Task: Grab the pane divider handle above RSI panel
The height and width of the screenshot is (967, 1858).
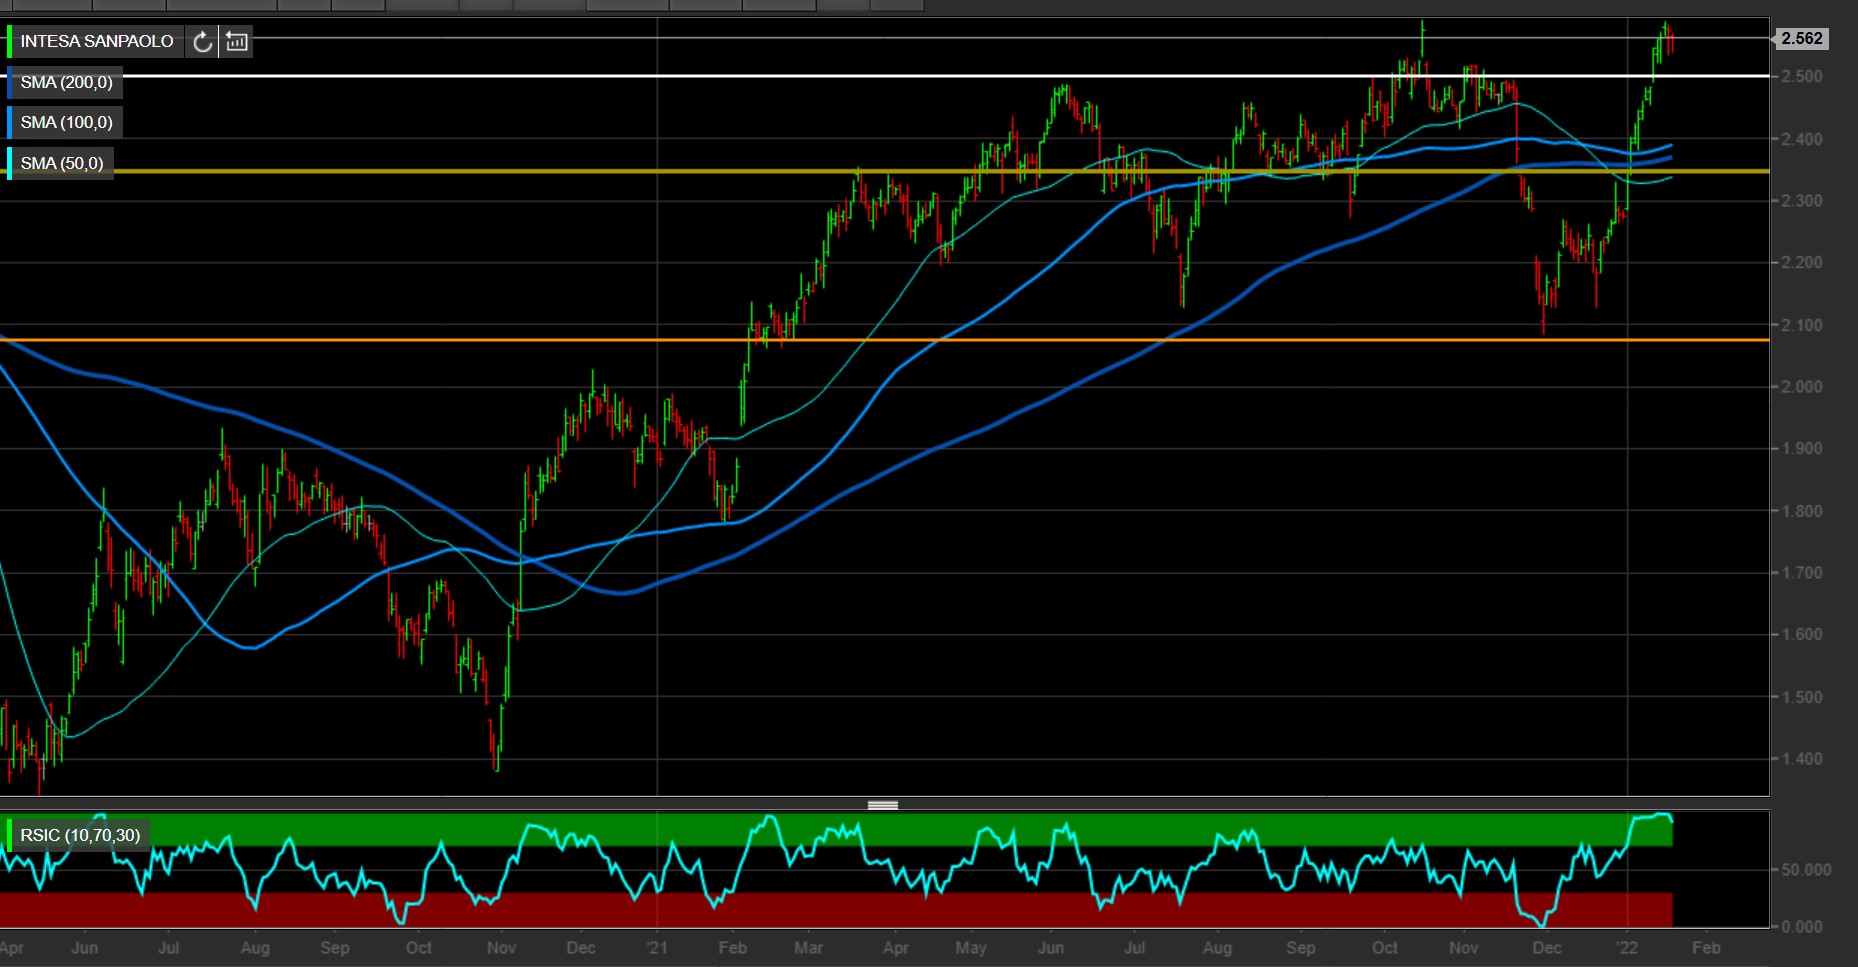Action: (883, 805)
